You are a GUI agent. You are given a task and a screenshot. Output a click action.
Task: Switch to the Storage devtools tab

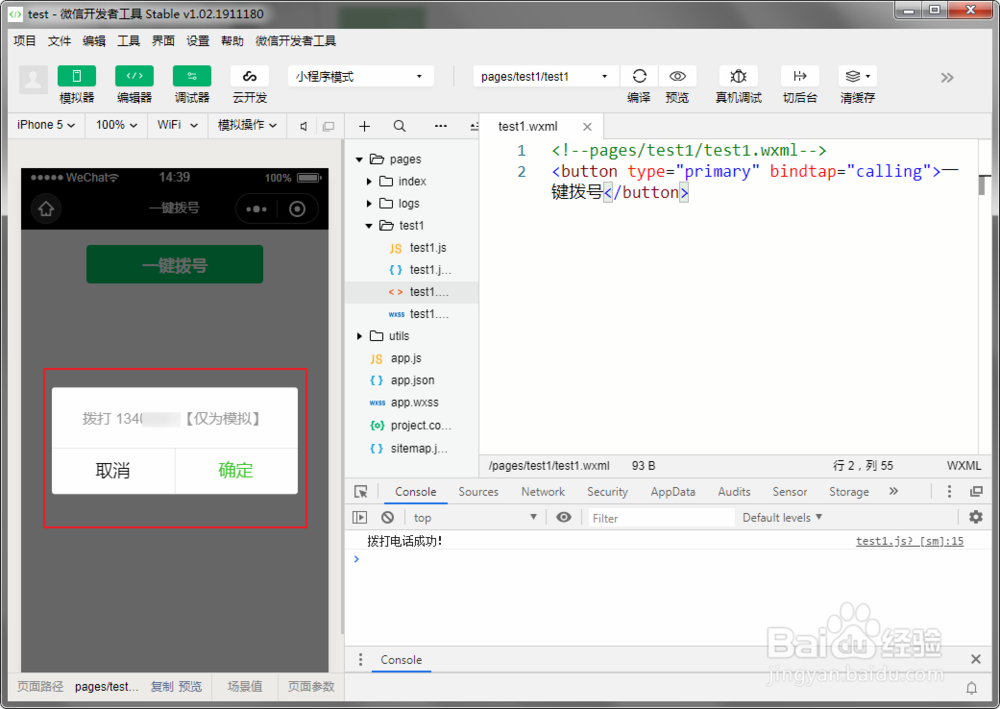pyautogui.click(x=849, y=492)
